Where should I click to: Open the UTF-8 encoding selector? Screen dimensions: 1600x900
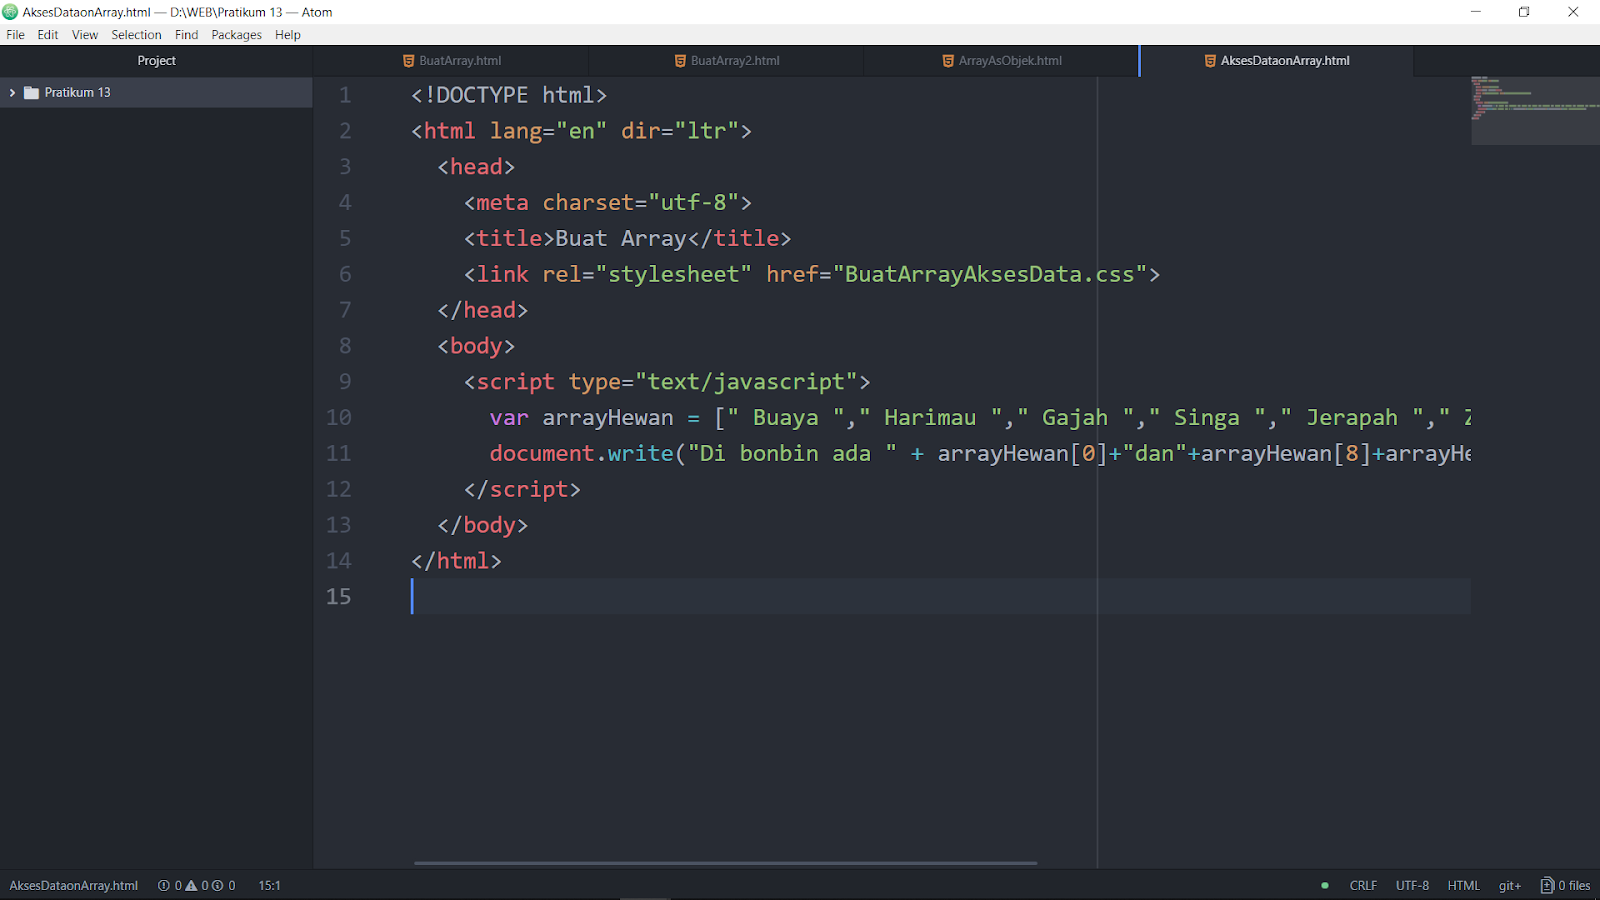click(1412, 885)
